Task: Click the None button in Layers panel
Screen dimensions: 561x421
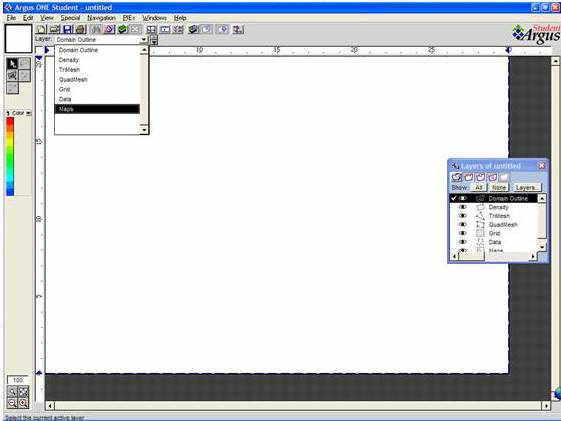Action: [x=499, y=187]
